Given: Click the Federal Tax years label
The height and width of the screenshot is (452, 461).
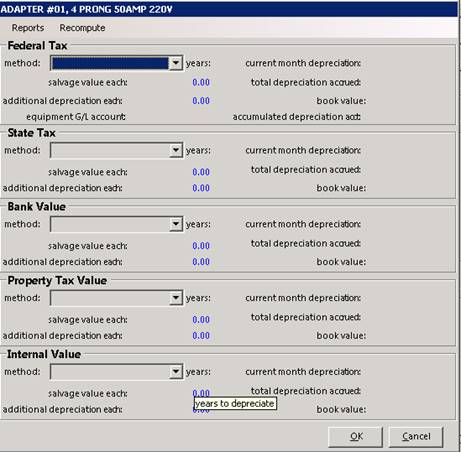Looking at the screenshot, I should click(x=198, y=63).
